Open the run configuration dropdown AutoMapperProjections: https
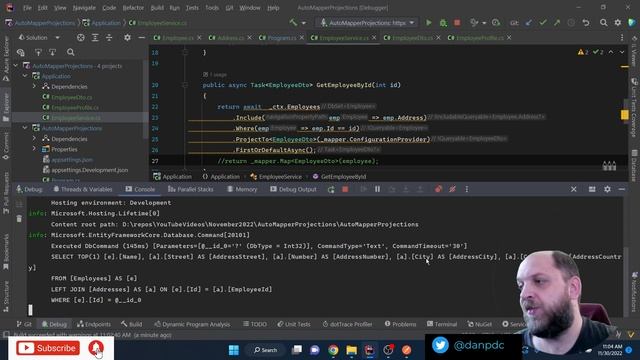The width and height of the screenshot is (640, 360). pos(367,23)
